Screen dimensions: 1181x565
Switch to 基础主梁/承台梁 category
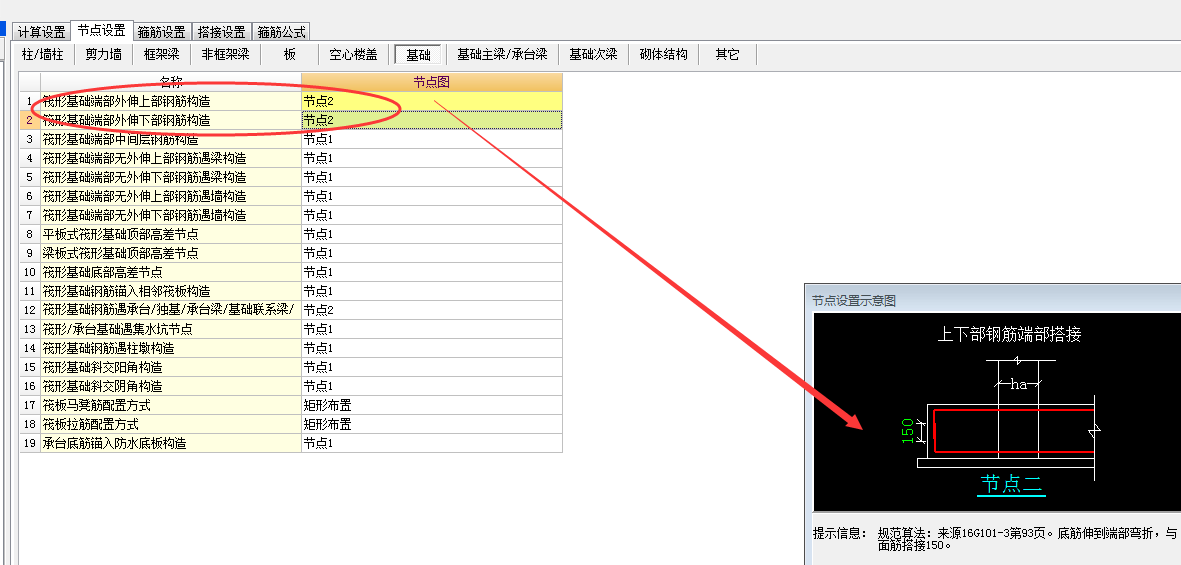coord(502,54)
